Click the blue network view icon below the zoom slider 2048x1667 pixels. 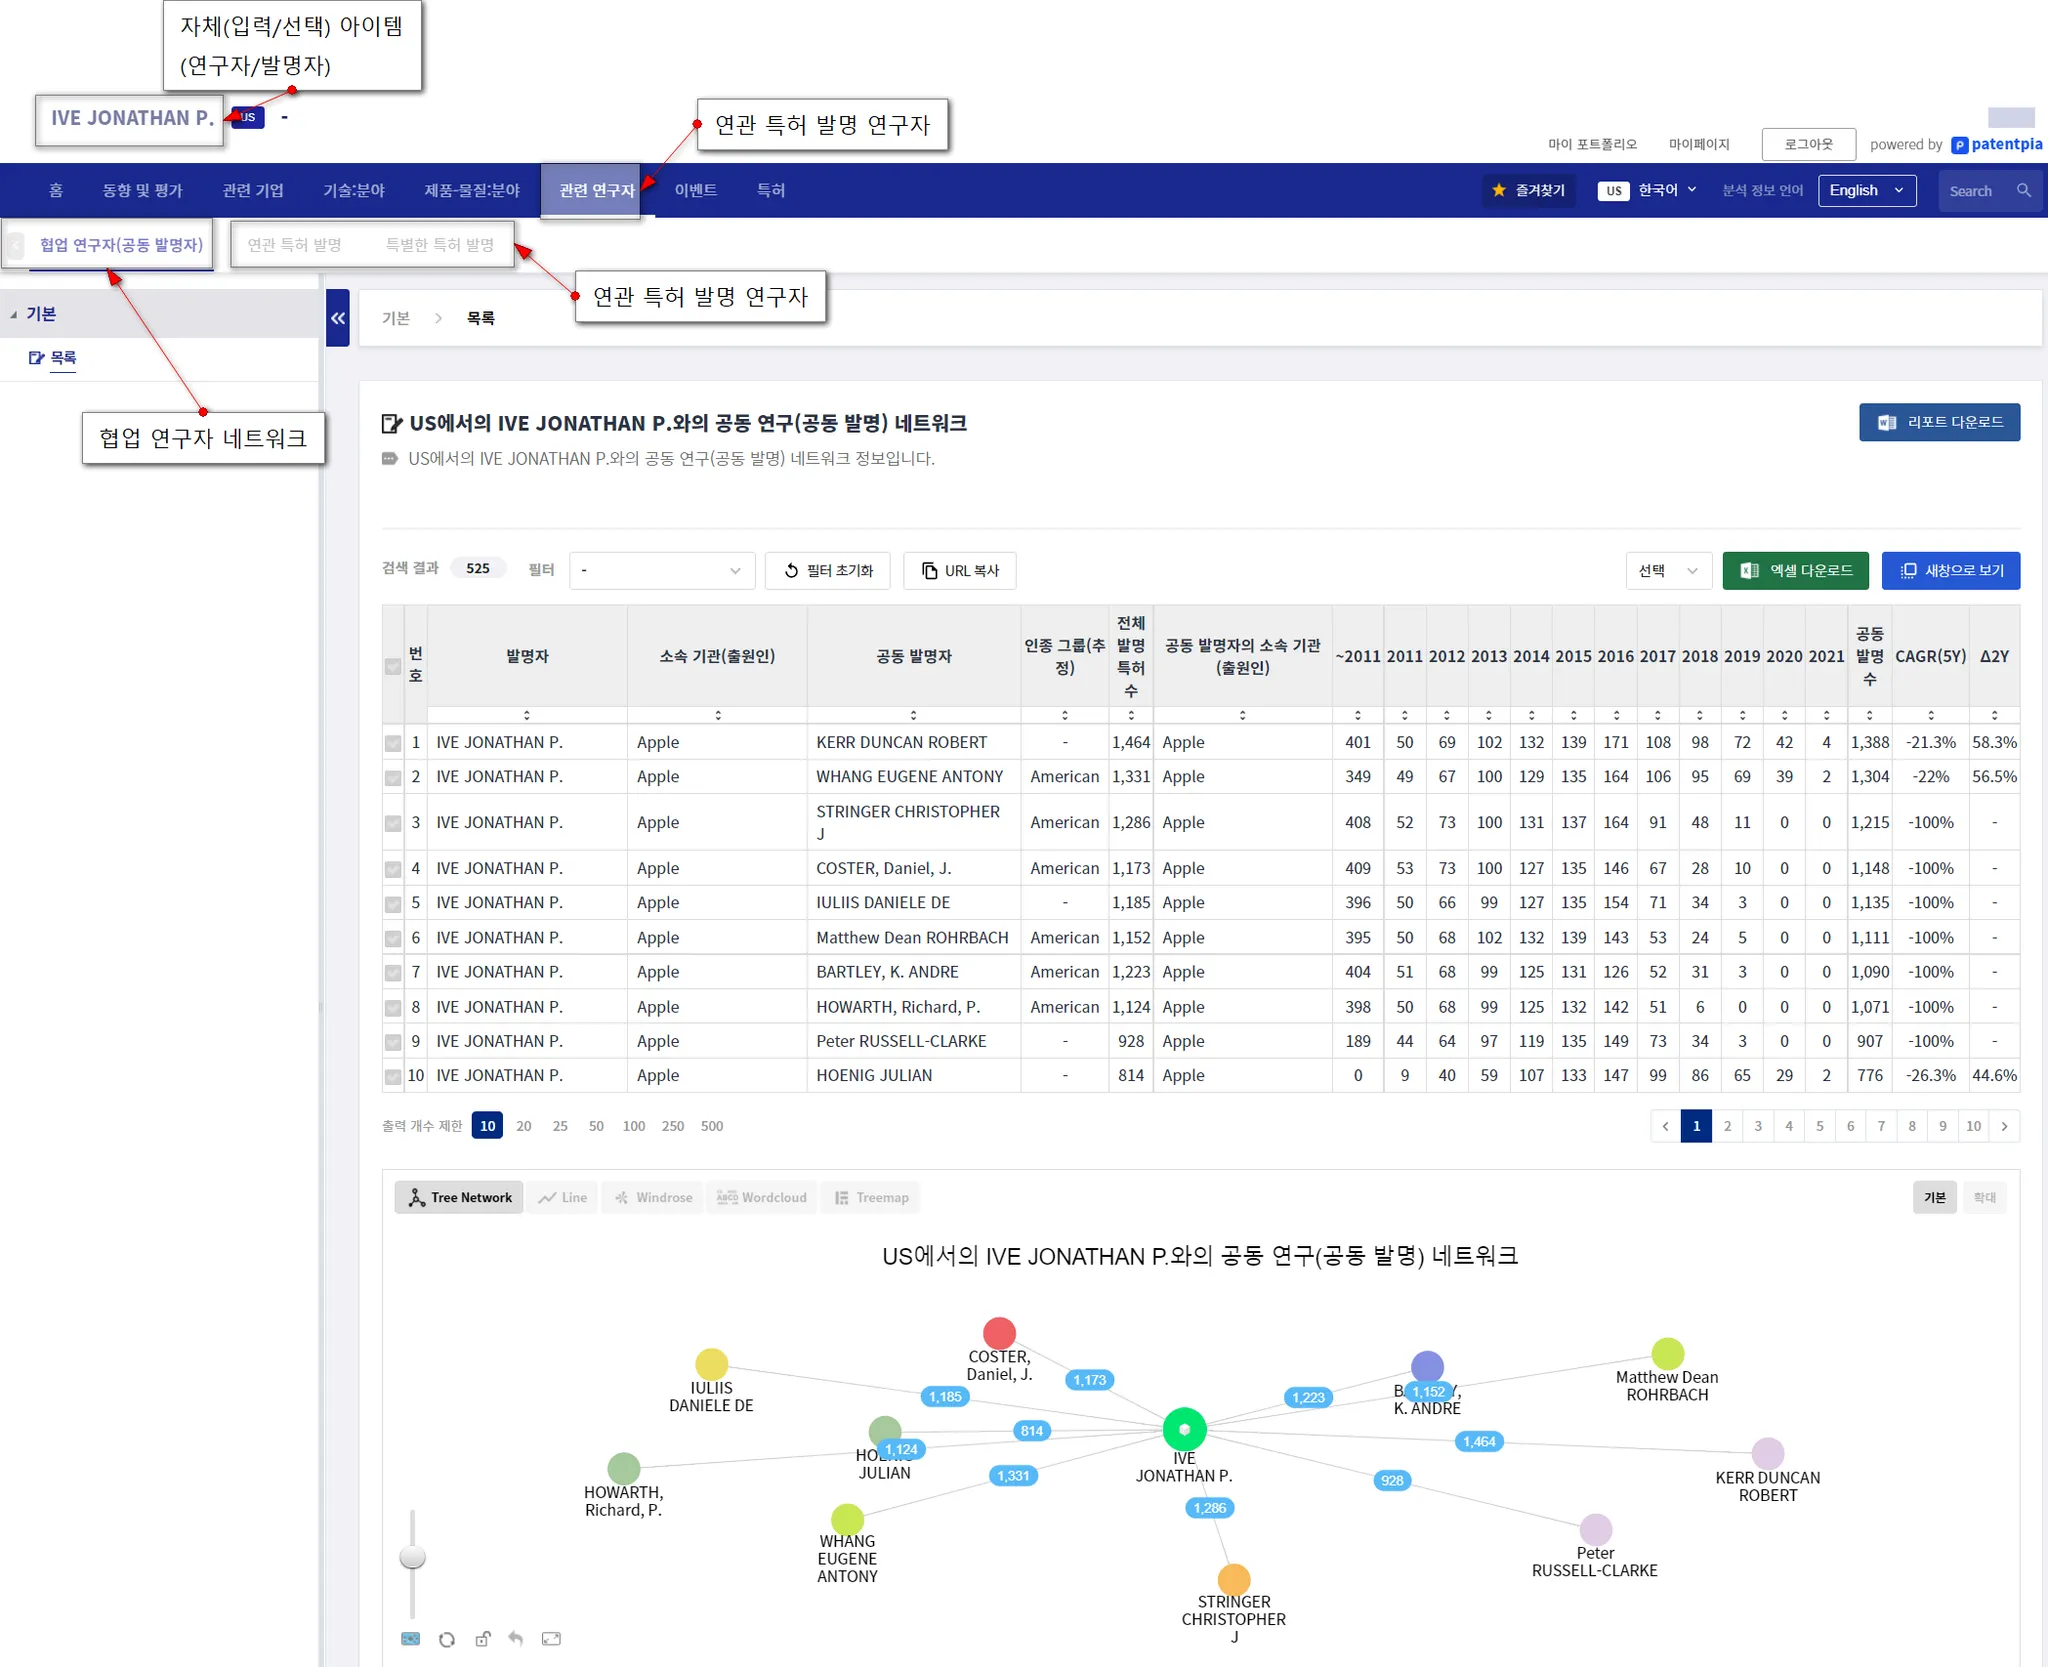pyautogui.click(x=410, y=1639)
